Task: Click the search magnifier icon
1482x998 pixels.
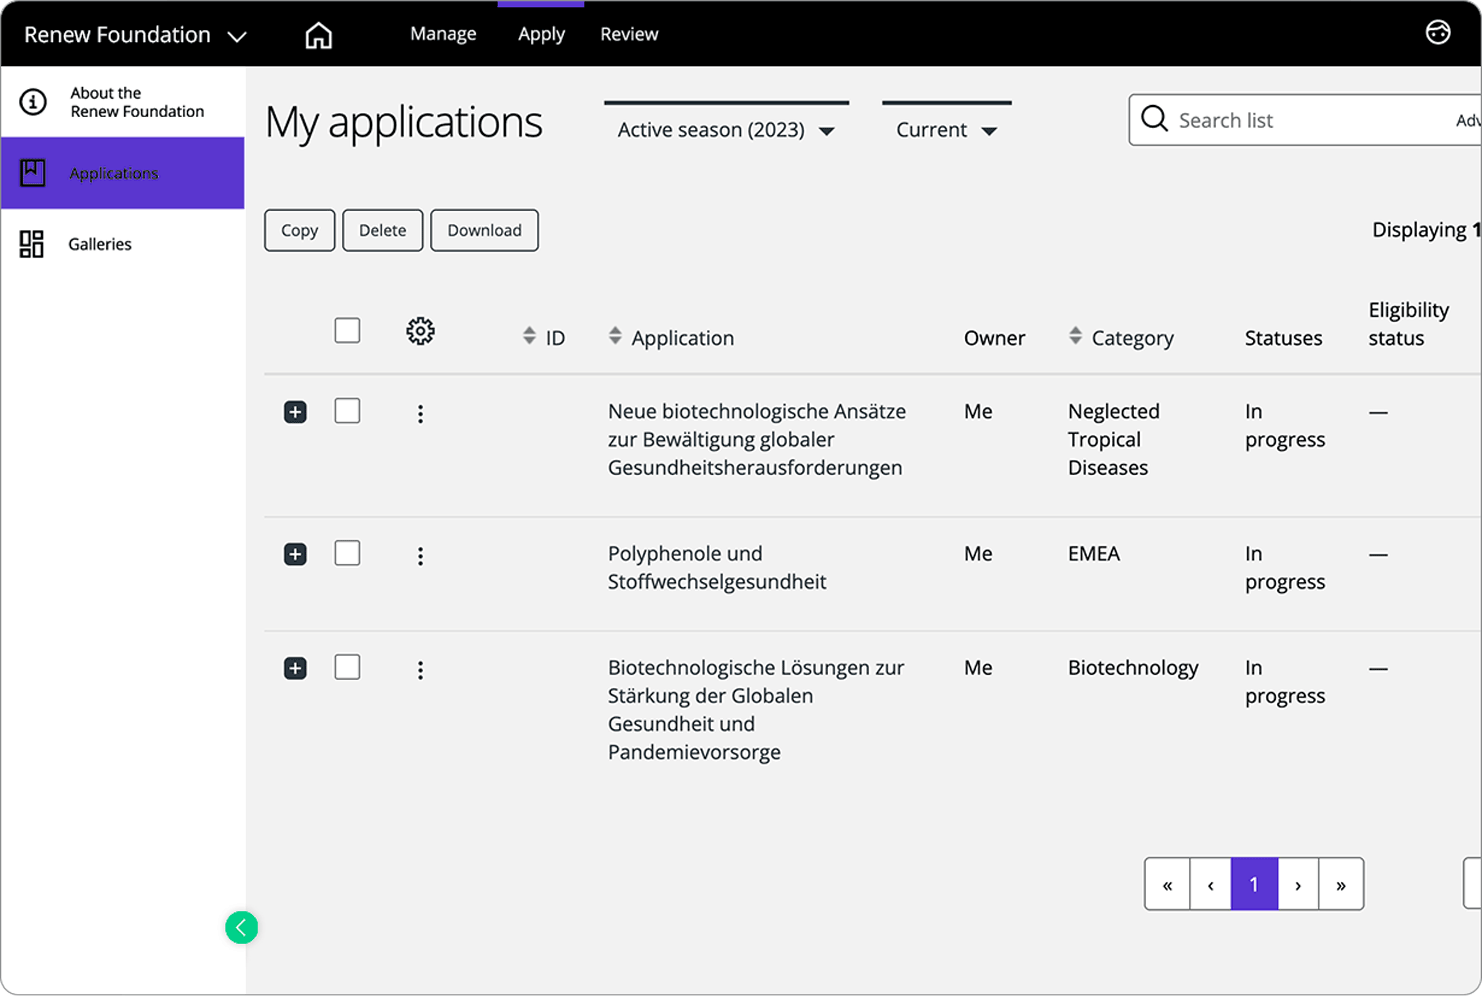Action: coord(1154,119)
